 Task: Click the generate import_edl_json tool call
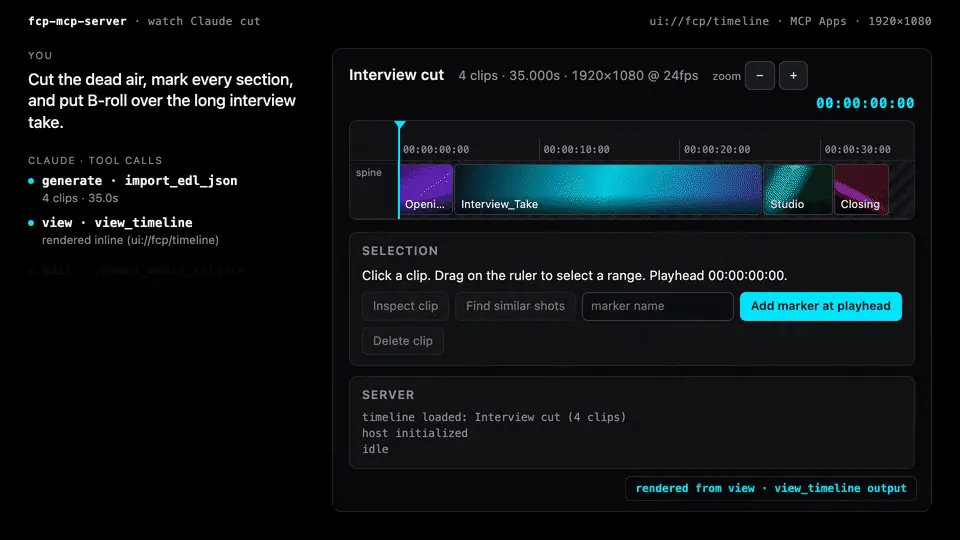140,181
